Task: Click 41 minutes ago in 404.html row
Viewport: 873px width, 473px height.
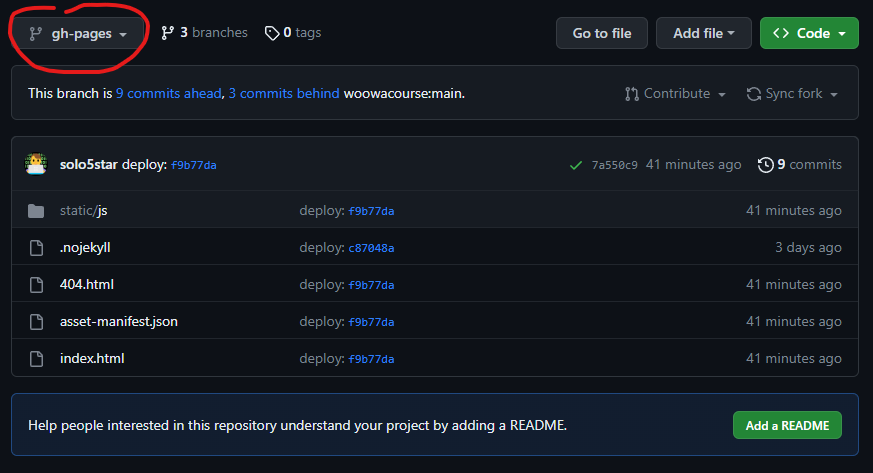Action: [794, 284]
